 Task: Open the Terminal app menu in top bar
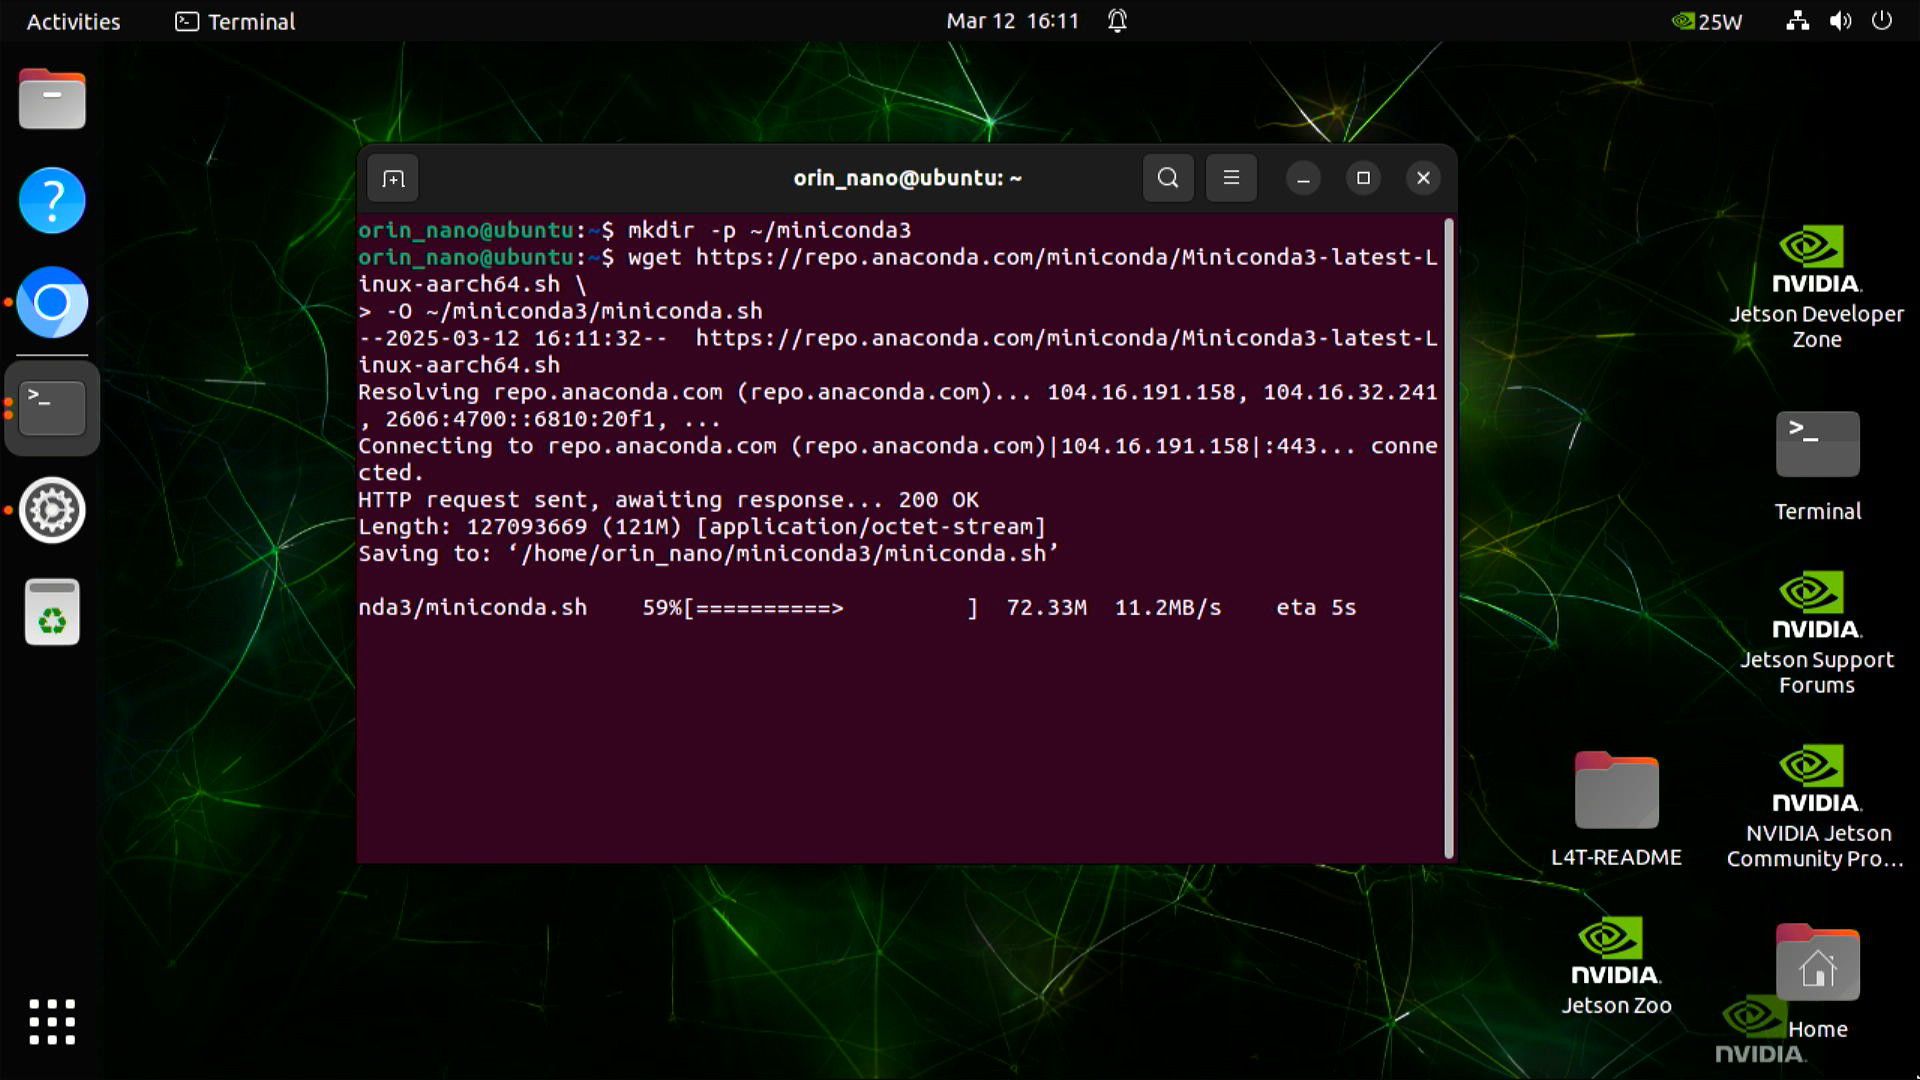(236, 21)
